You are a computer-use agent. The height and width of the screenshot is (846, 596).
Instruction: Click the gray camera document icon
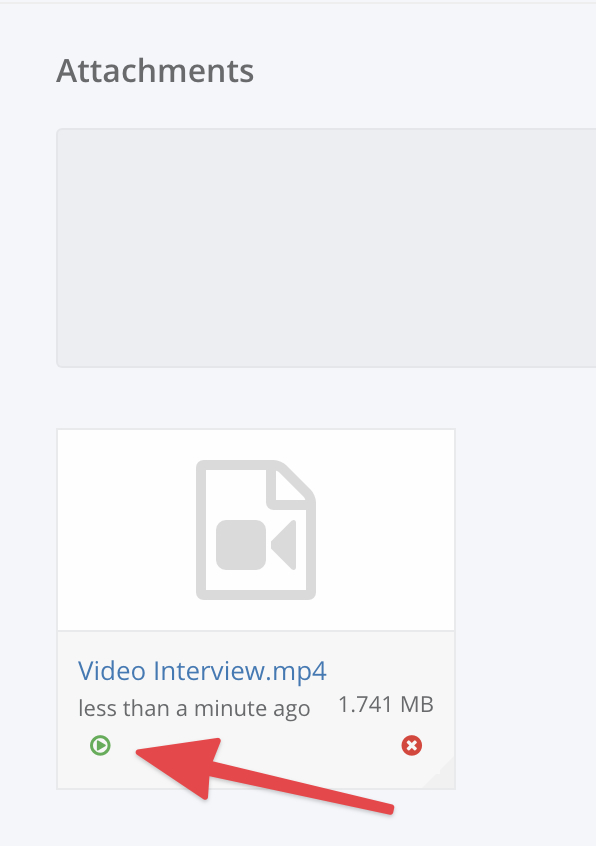tap(256, 530)
